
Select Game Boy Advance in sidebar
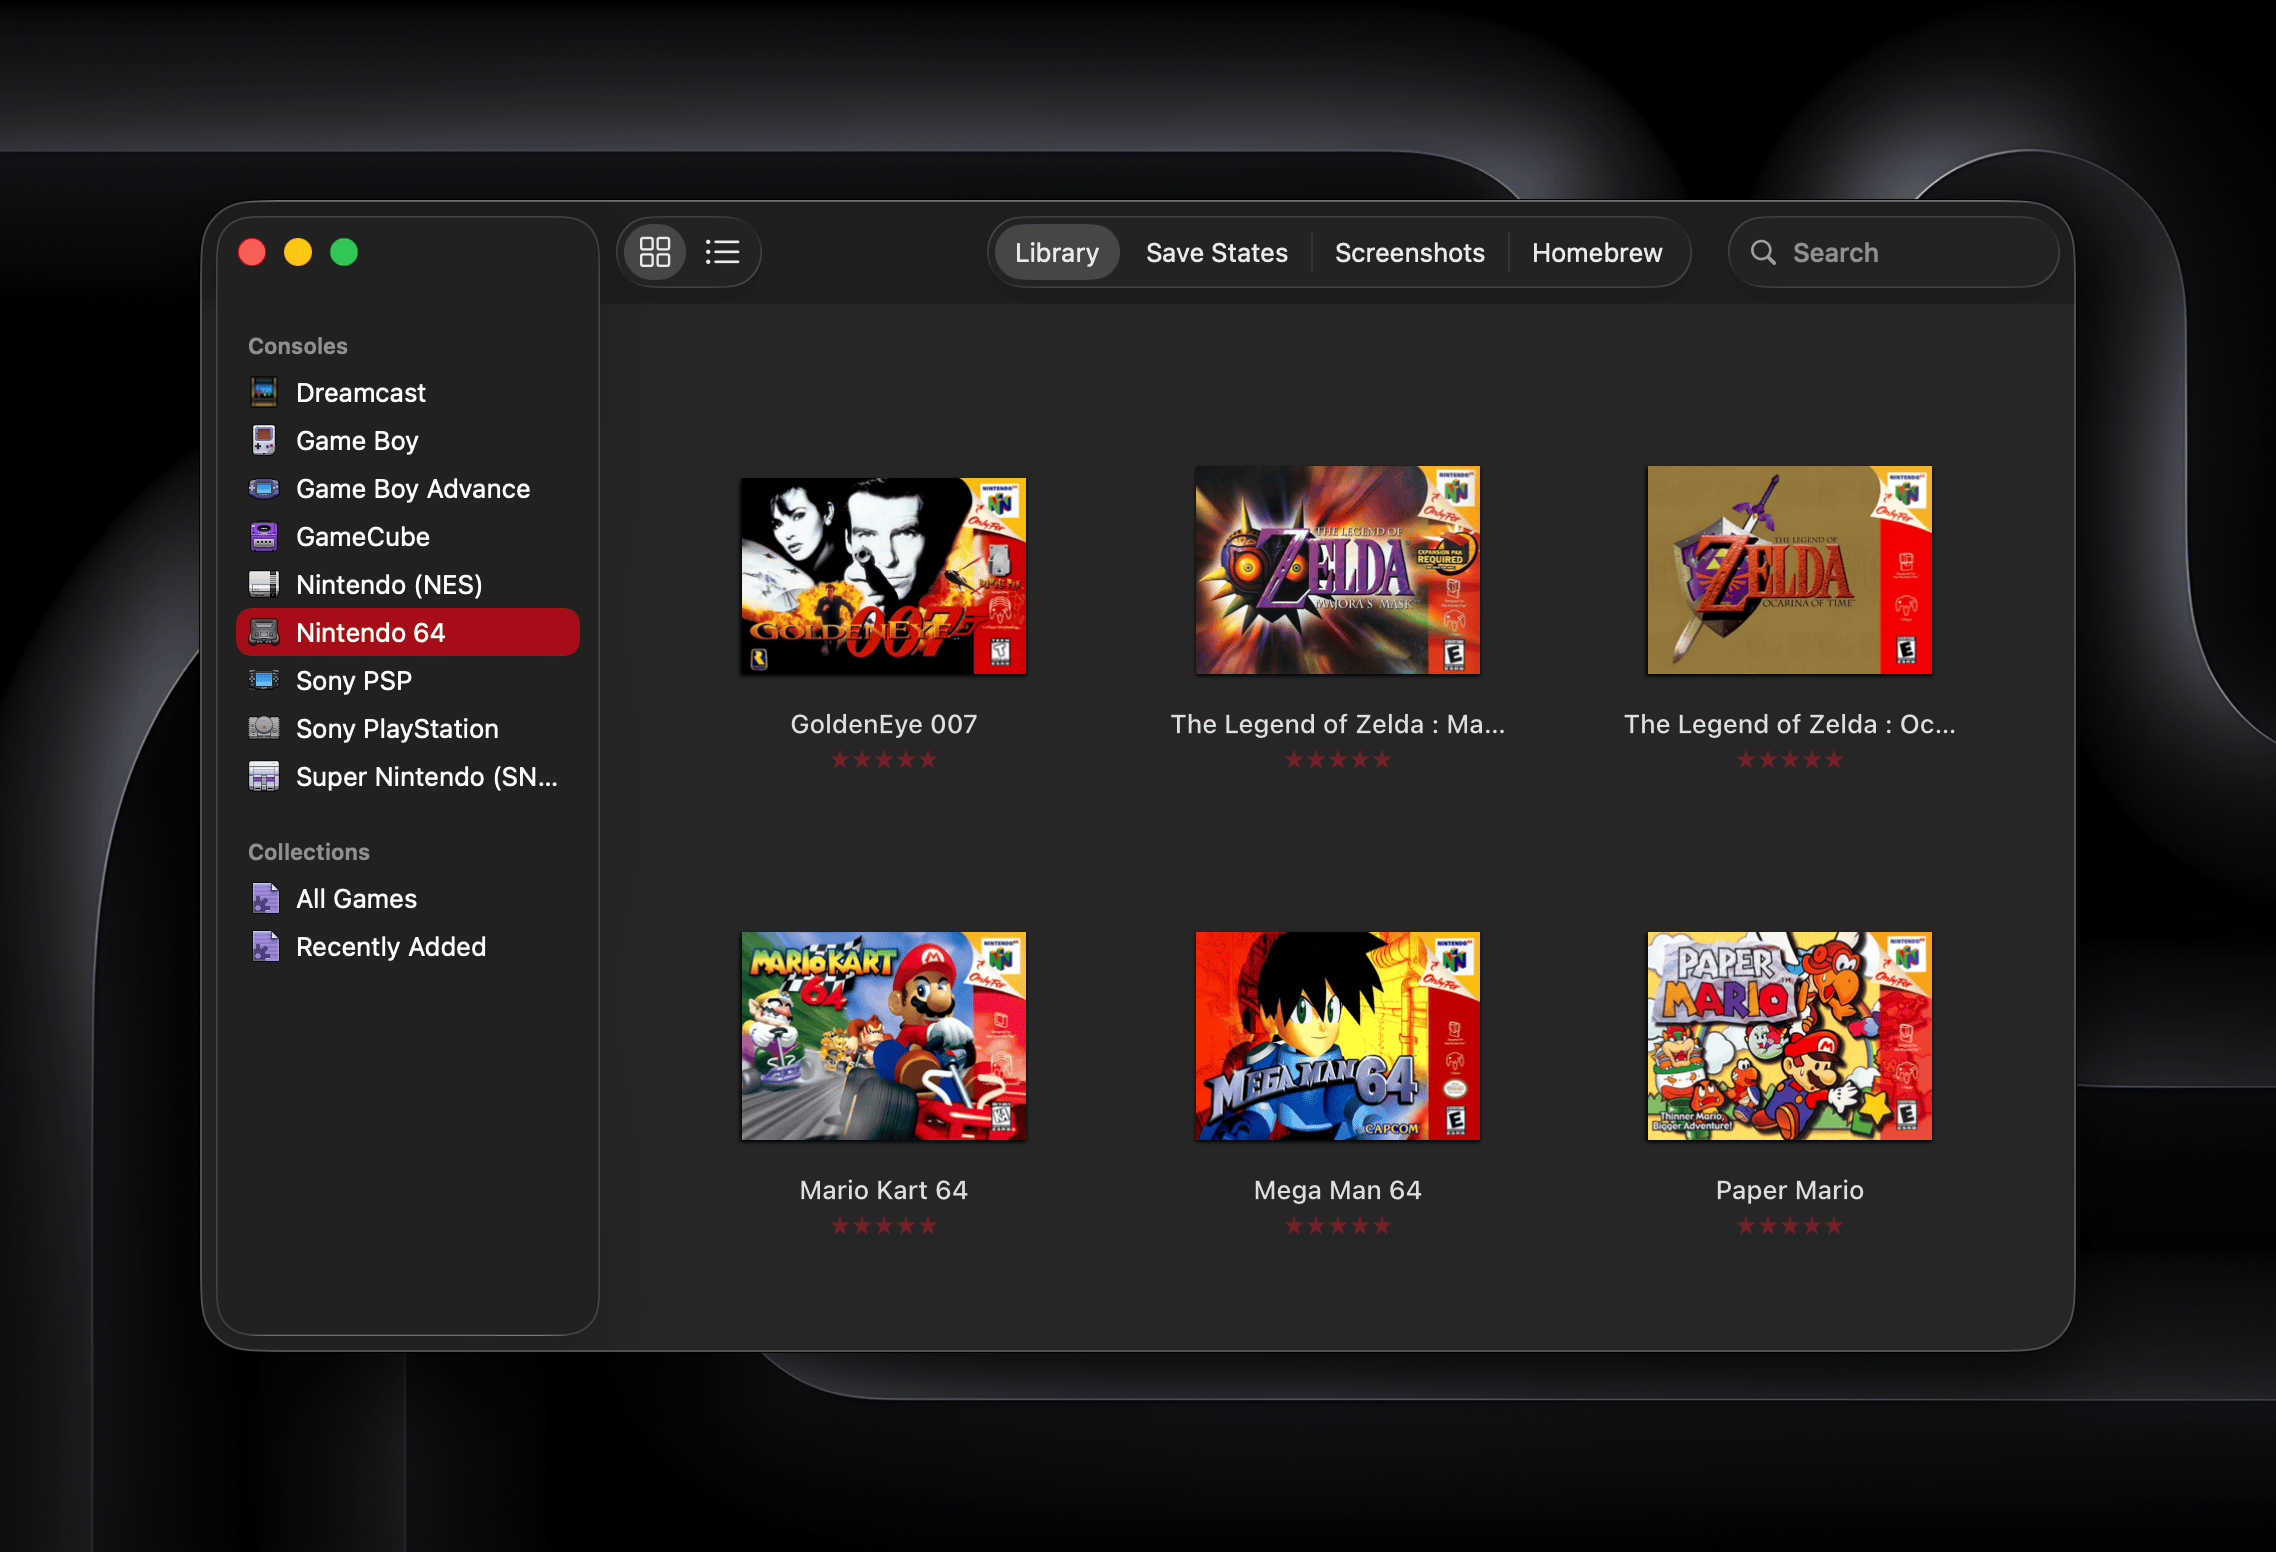tap(408, 488)
